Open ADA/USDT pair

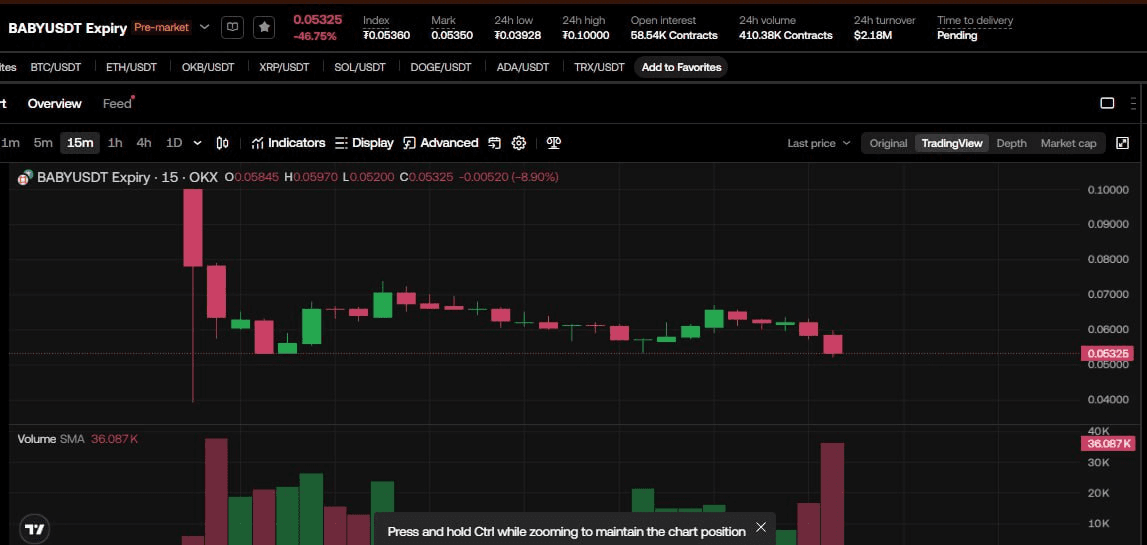[x=522, y=67]
